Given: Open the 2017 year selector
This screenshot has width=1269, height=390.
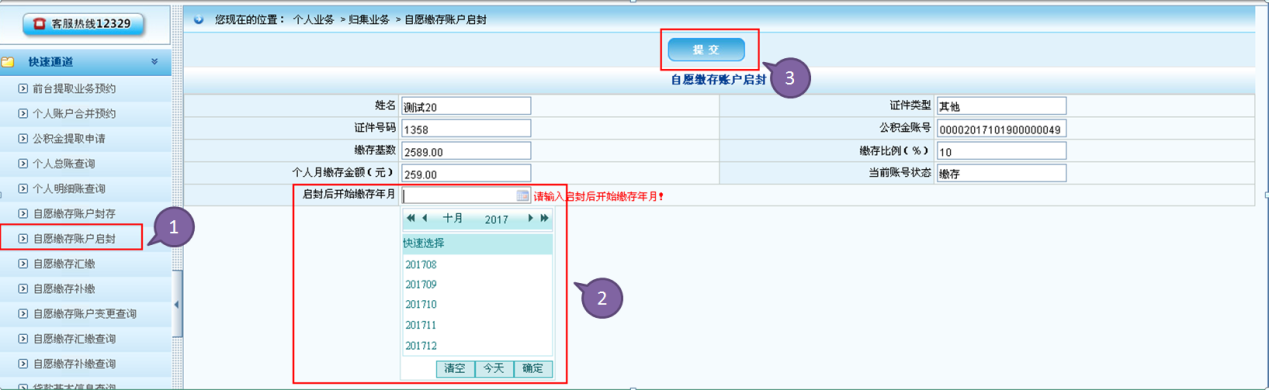Looking at the screenshot, I should click(x=497, y=219).
